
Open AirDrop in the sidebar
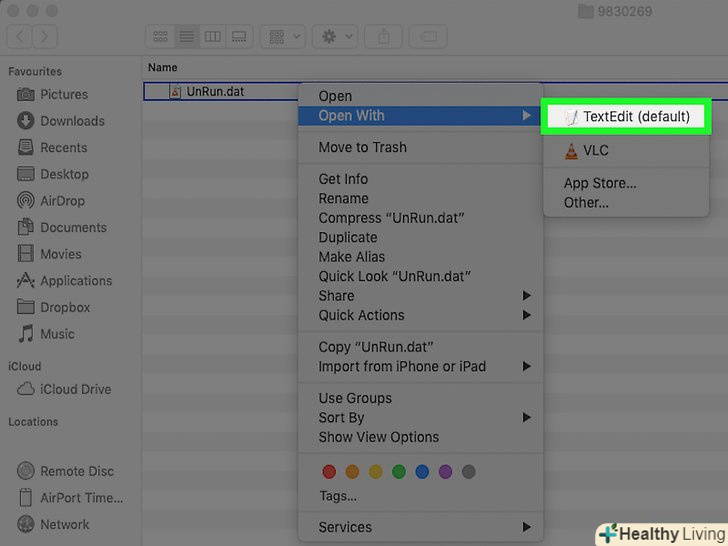[x=51, y=201]
